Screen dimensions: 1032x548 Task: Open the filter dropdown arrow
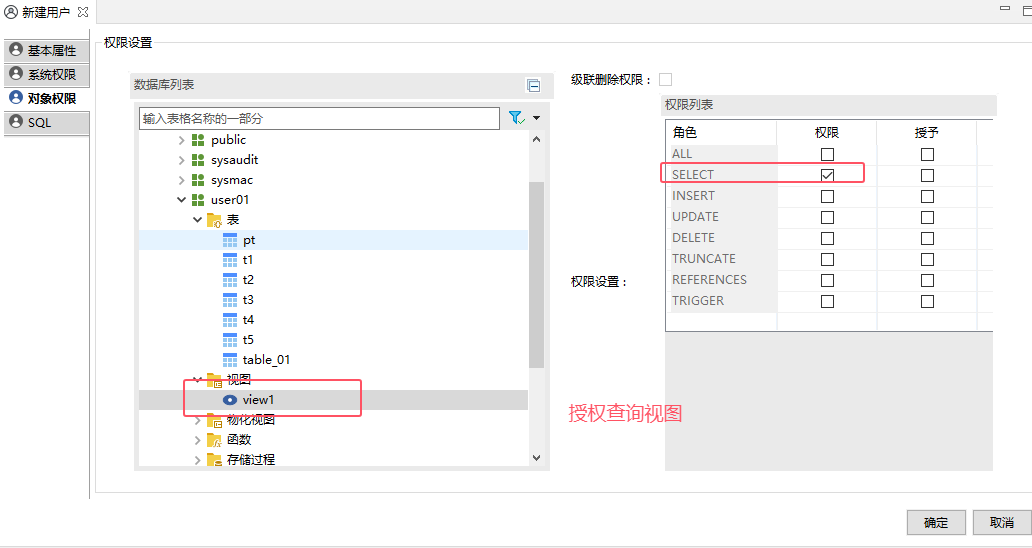coord(537,118)
